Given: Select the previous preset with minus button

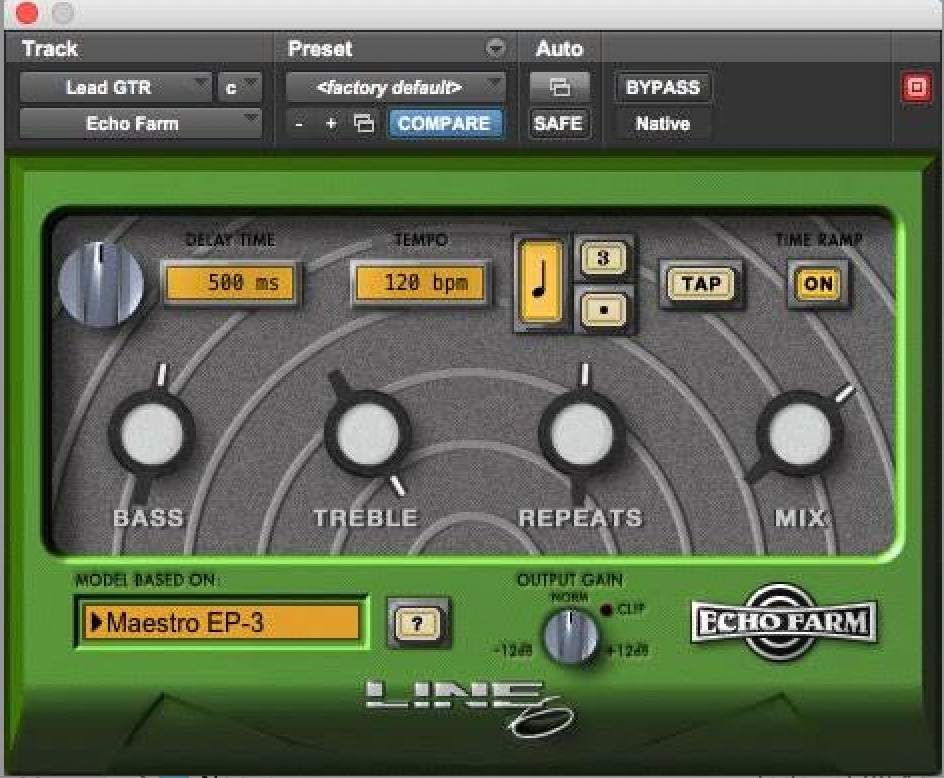Looking at the screenshot, I should [x=299, y=124].
